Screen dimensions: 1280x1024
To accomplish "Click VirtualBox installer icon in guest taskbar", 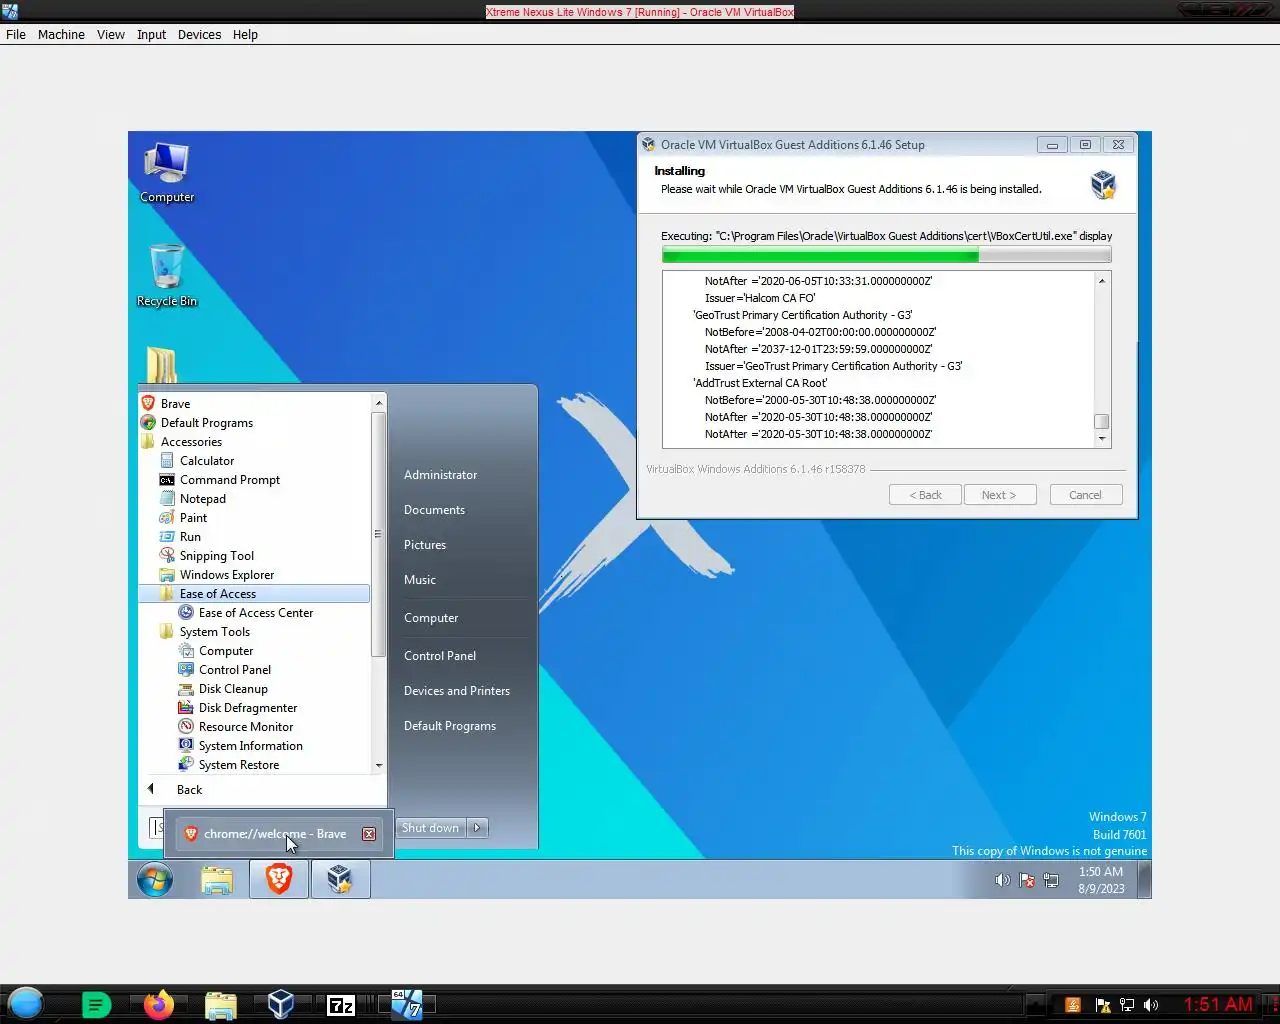I will coord(340,879).
